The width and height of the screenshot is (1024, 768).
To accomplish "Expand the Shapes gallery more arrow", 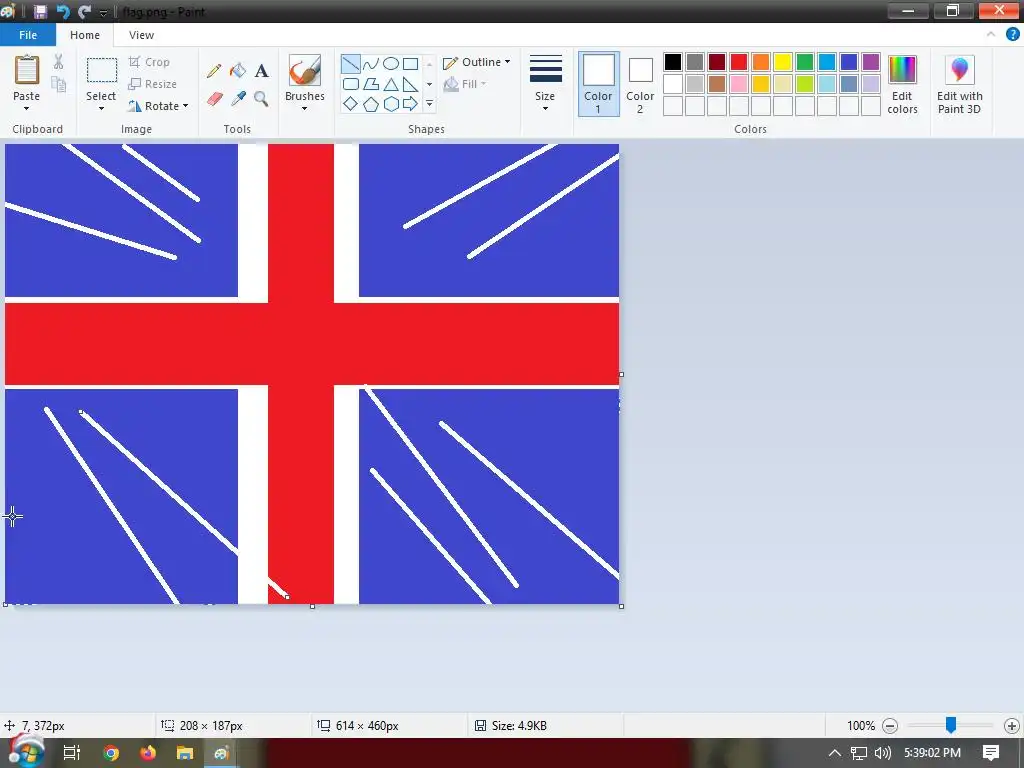I will [x=429, y=104].
